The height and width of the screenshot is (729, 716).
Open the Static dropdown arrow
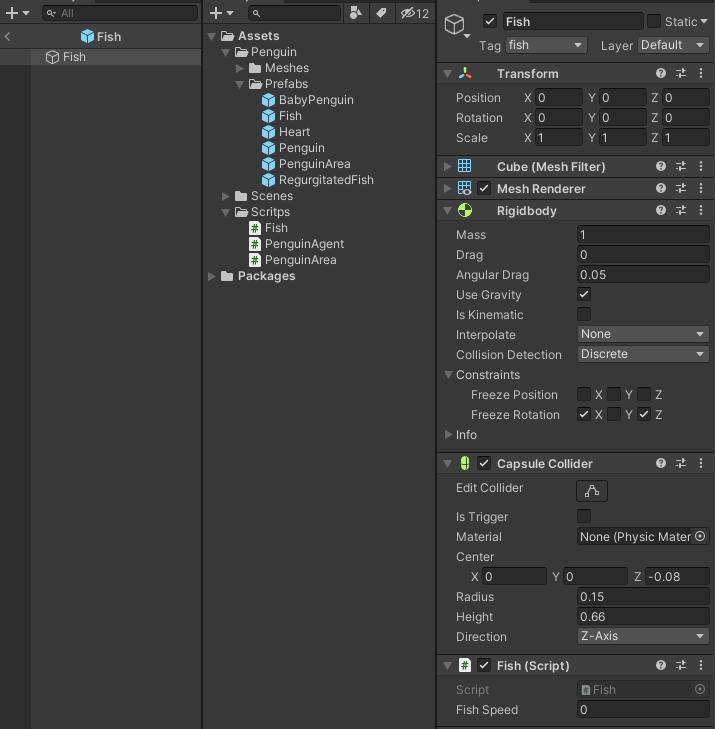(704, 21)
